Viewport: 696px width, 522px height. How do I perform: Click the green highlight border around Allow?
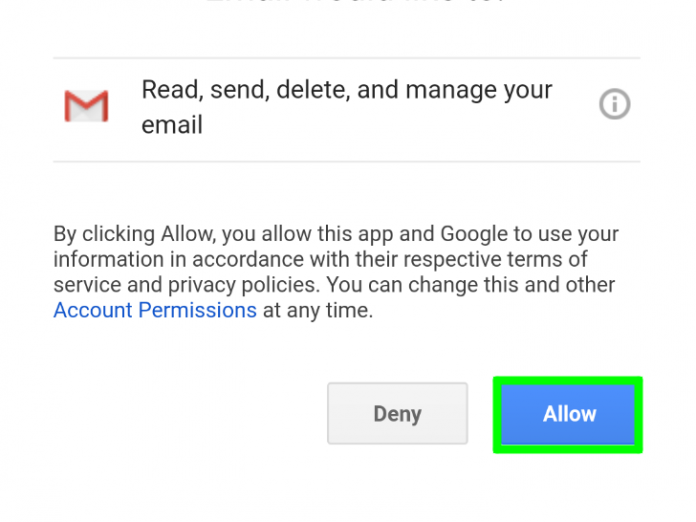(x=567, y=379)
